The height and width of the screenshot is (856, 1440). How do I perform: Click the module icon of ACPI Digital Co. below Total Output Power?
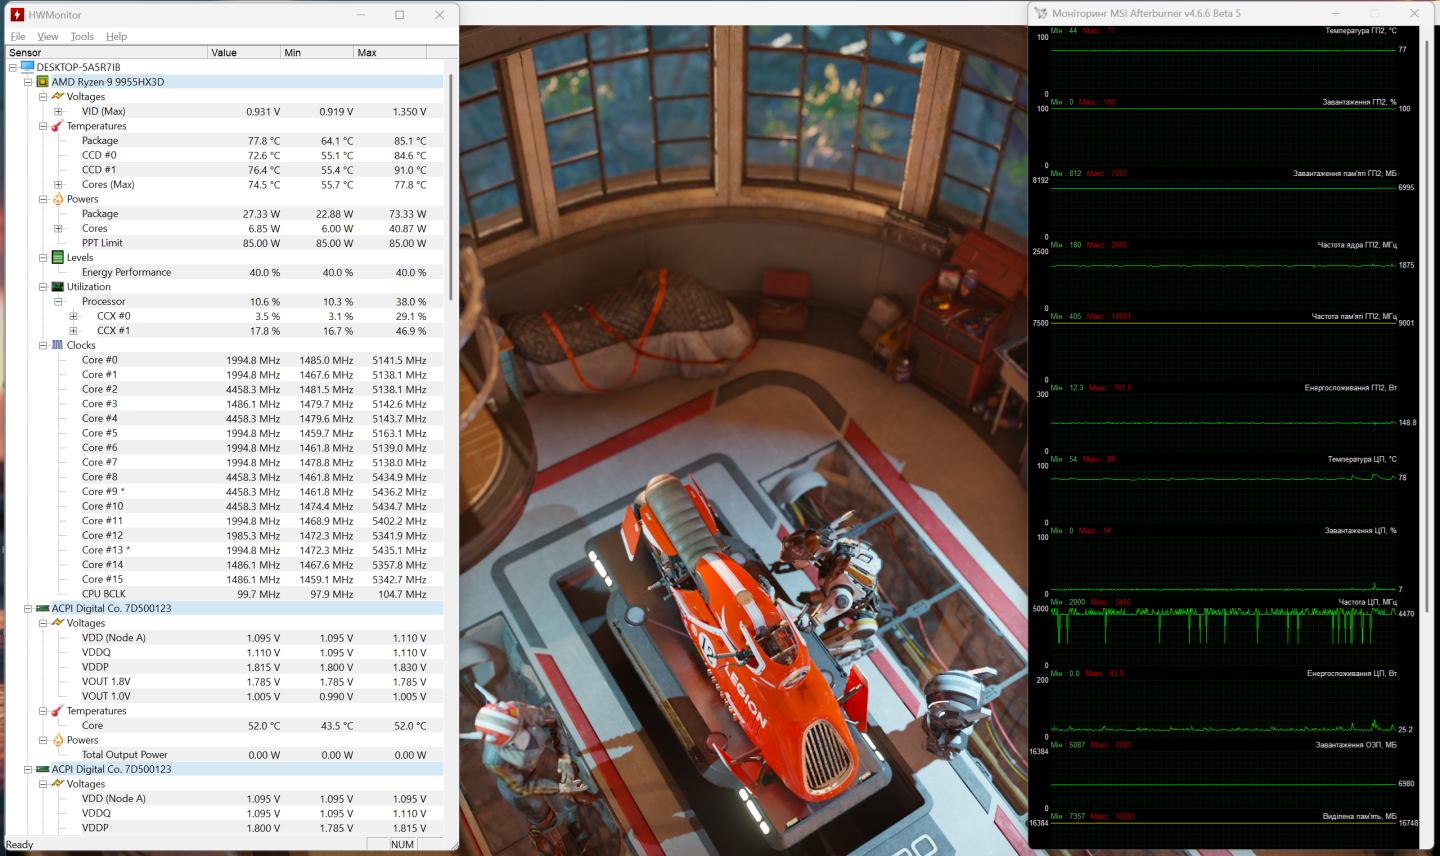43,769
